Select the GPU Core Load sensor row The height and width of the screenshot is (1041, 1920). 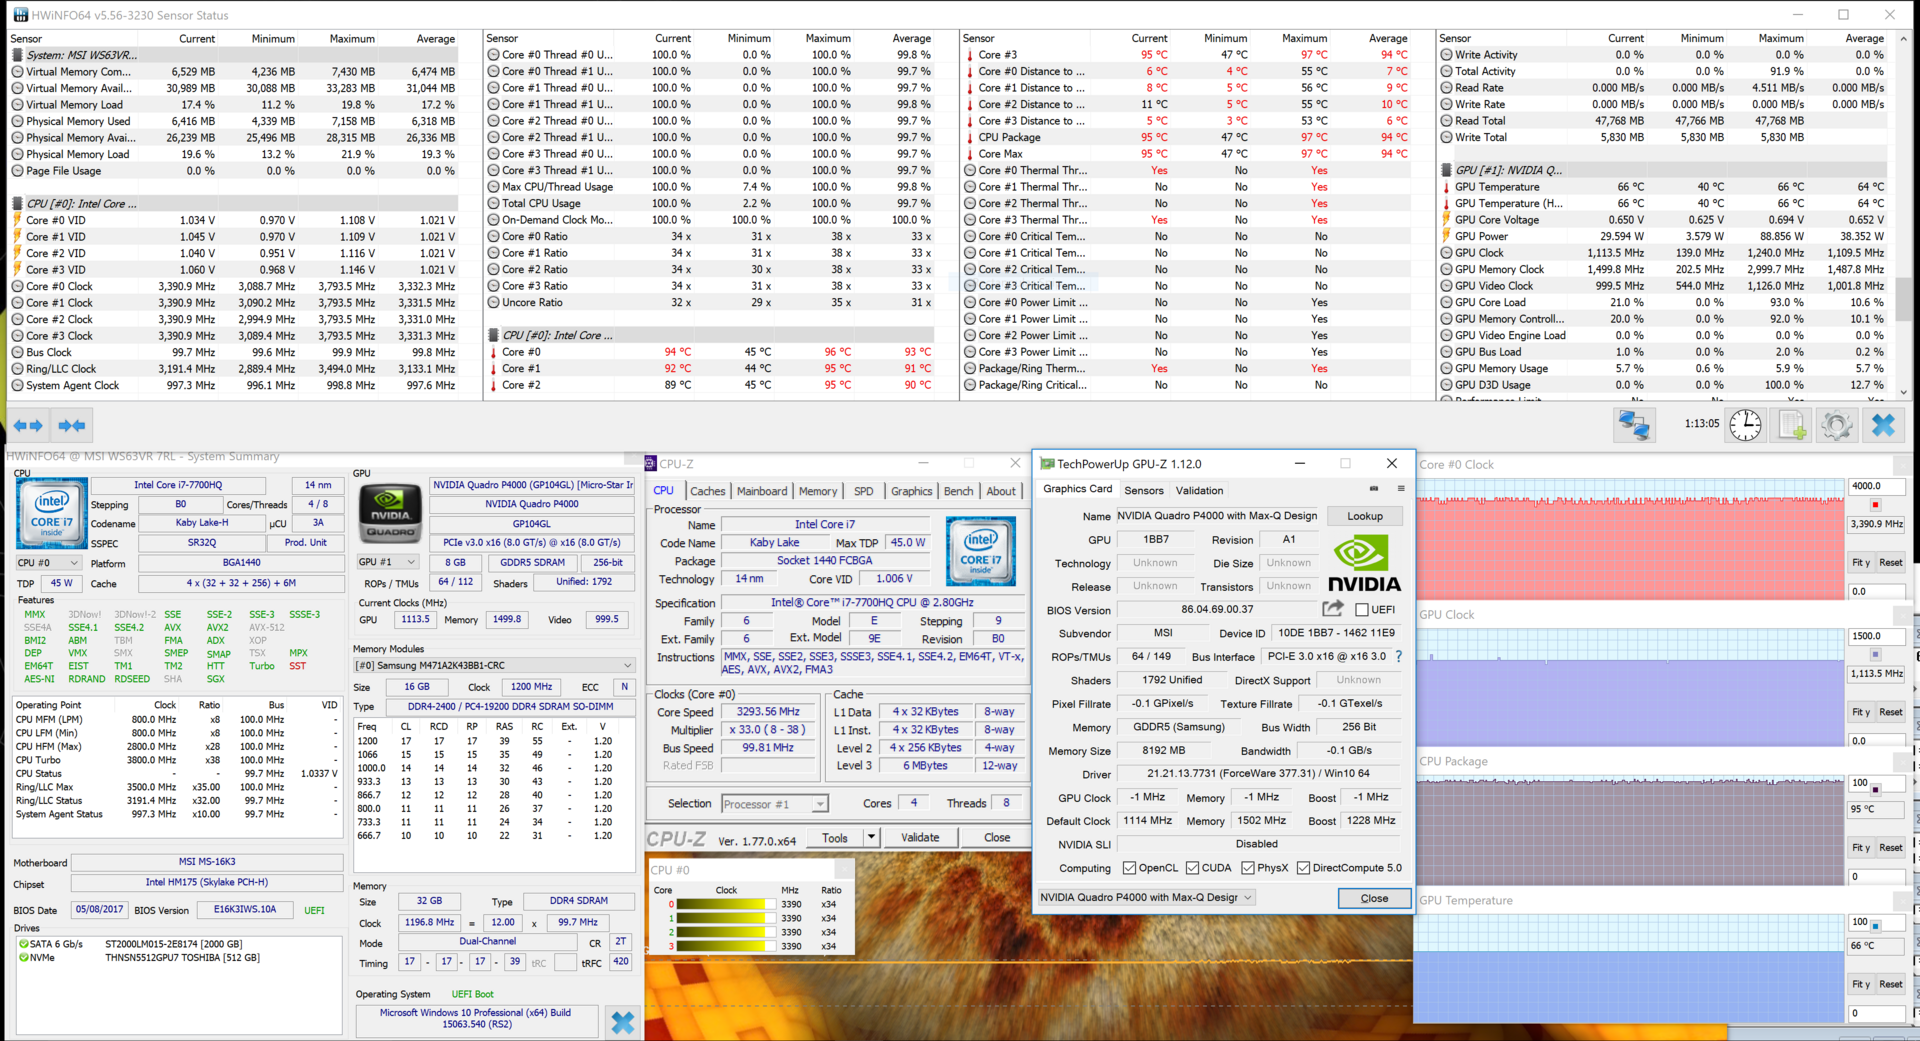[1663, 302]
